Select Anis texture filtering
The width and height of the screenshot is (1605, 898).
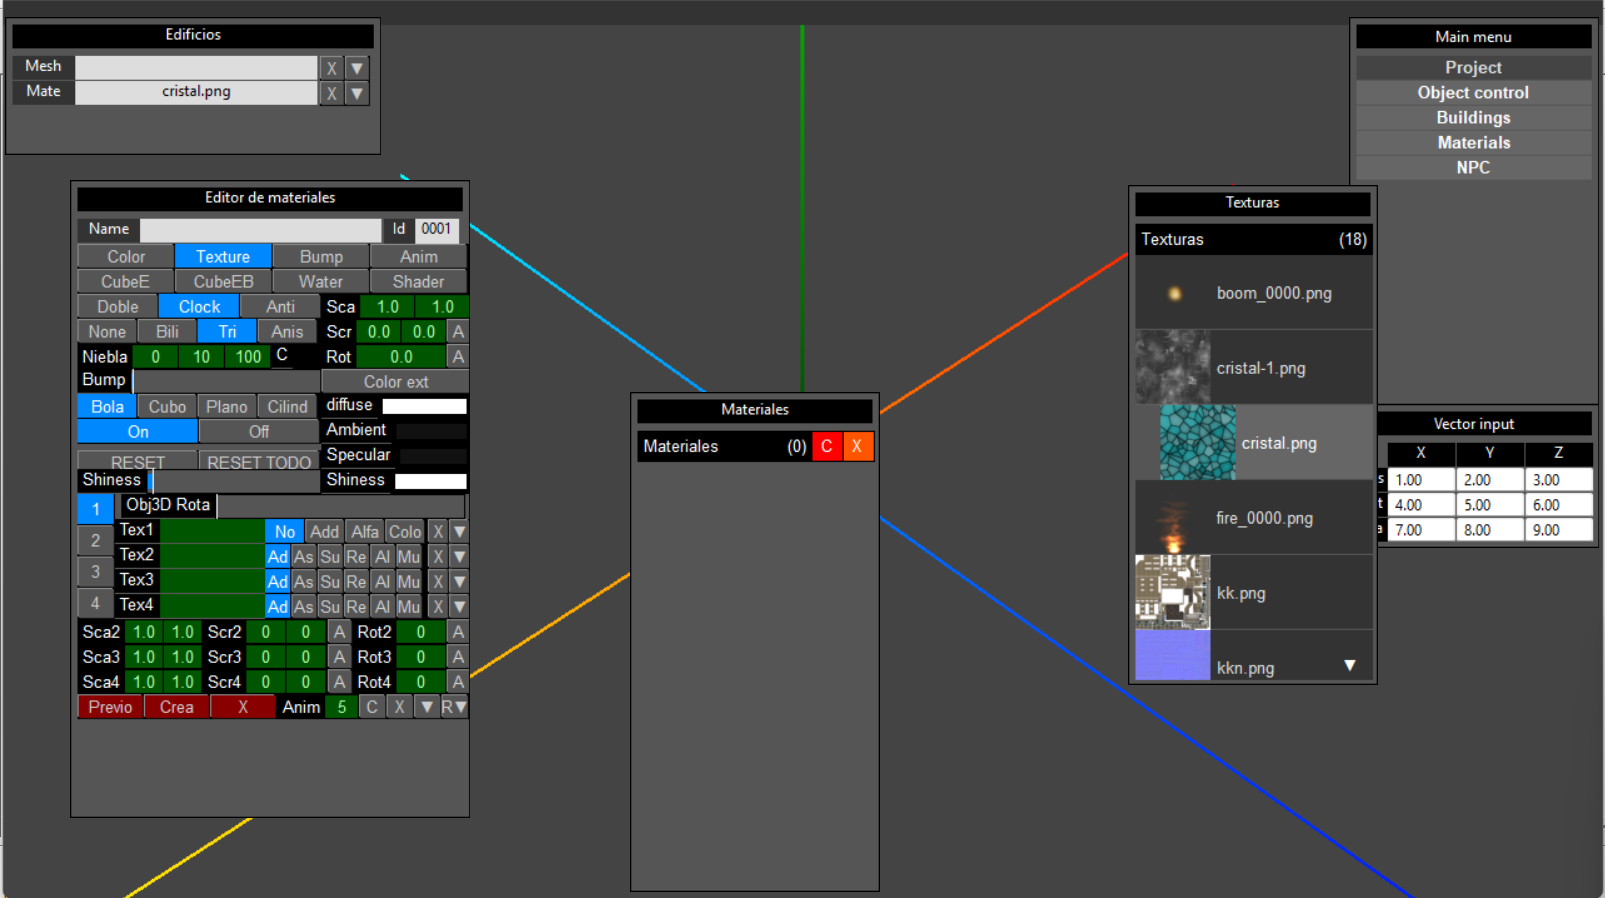pyautogui.click(x=286, y=332)
